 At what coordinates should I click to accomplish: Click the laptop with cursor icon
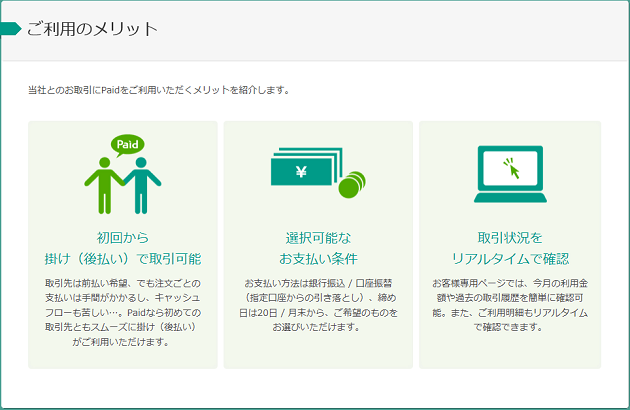(x=510, y=174)
